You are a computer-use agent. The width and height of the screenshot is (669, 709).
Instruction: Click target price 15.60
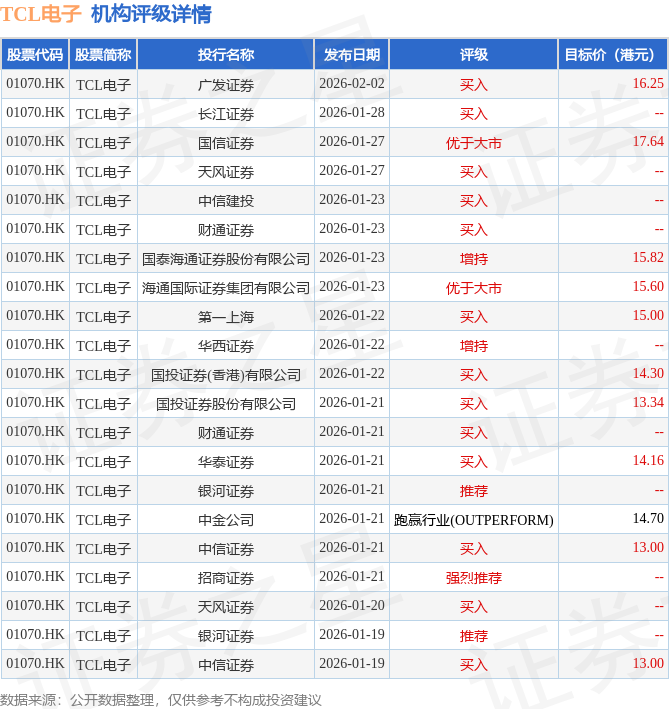tap(648, 286)
